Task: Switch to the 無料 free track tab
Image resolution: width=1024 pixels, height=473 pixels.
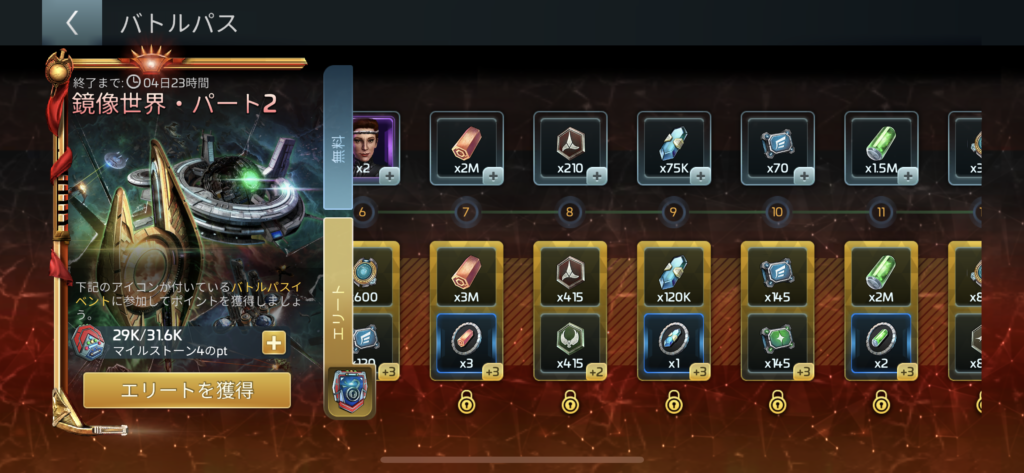Action: [x=338, y=137]
